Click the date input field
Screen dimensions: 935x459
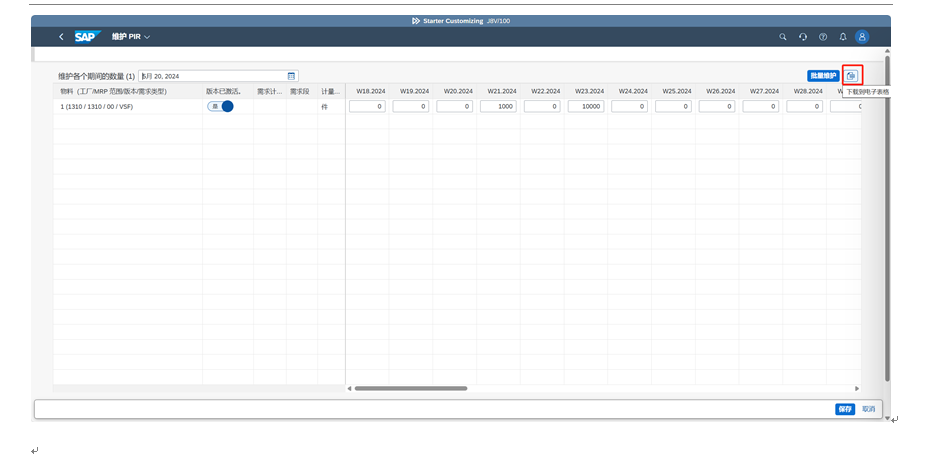click(212, 76)
